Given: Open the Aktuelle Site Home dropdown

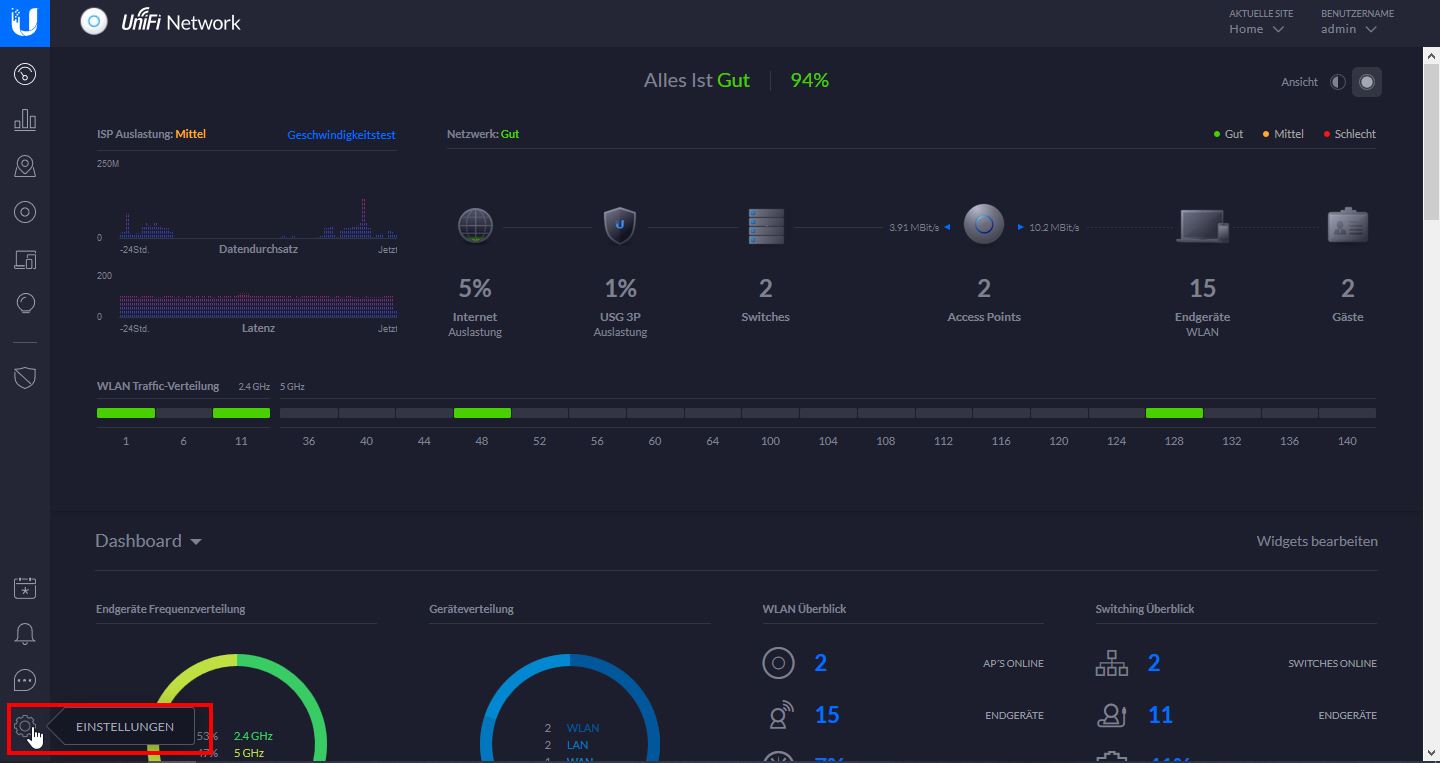Looking at the screenshot, I should click(1256, 29).
